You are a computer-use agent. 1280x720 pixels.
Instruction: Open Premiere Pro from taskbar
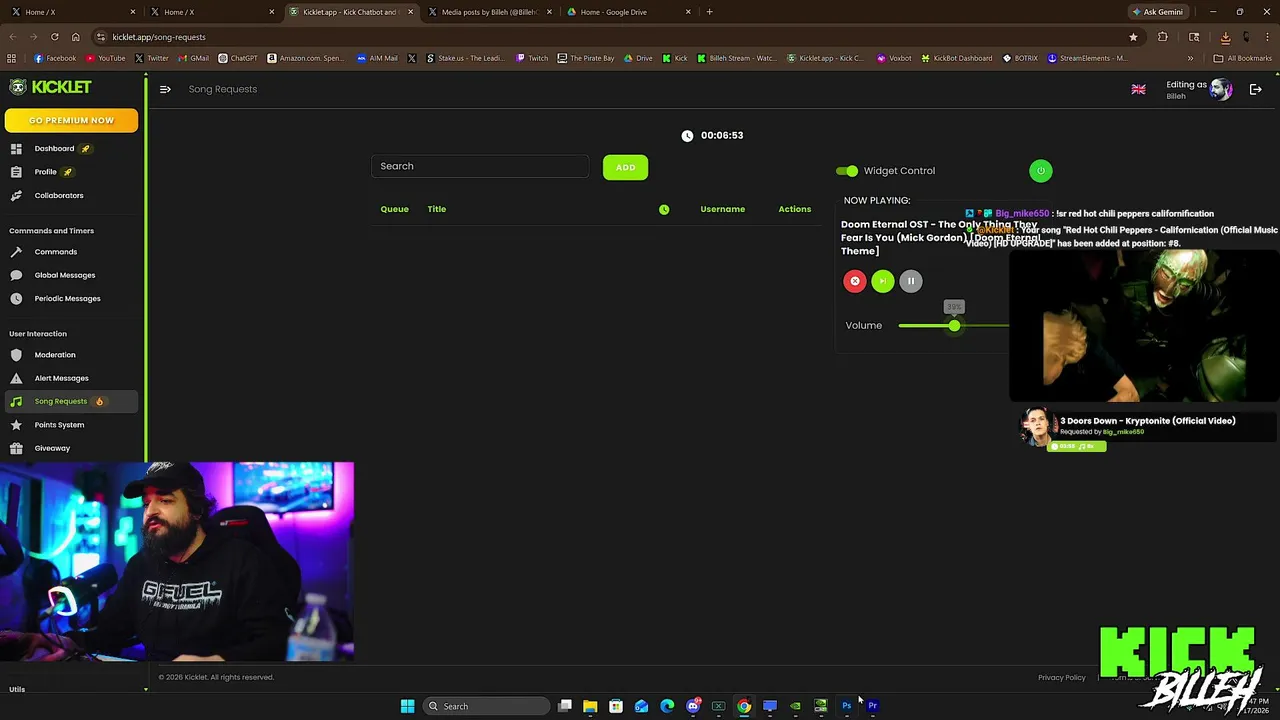[872, 706]
